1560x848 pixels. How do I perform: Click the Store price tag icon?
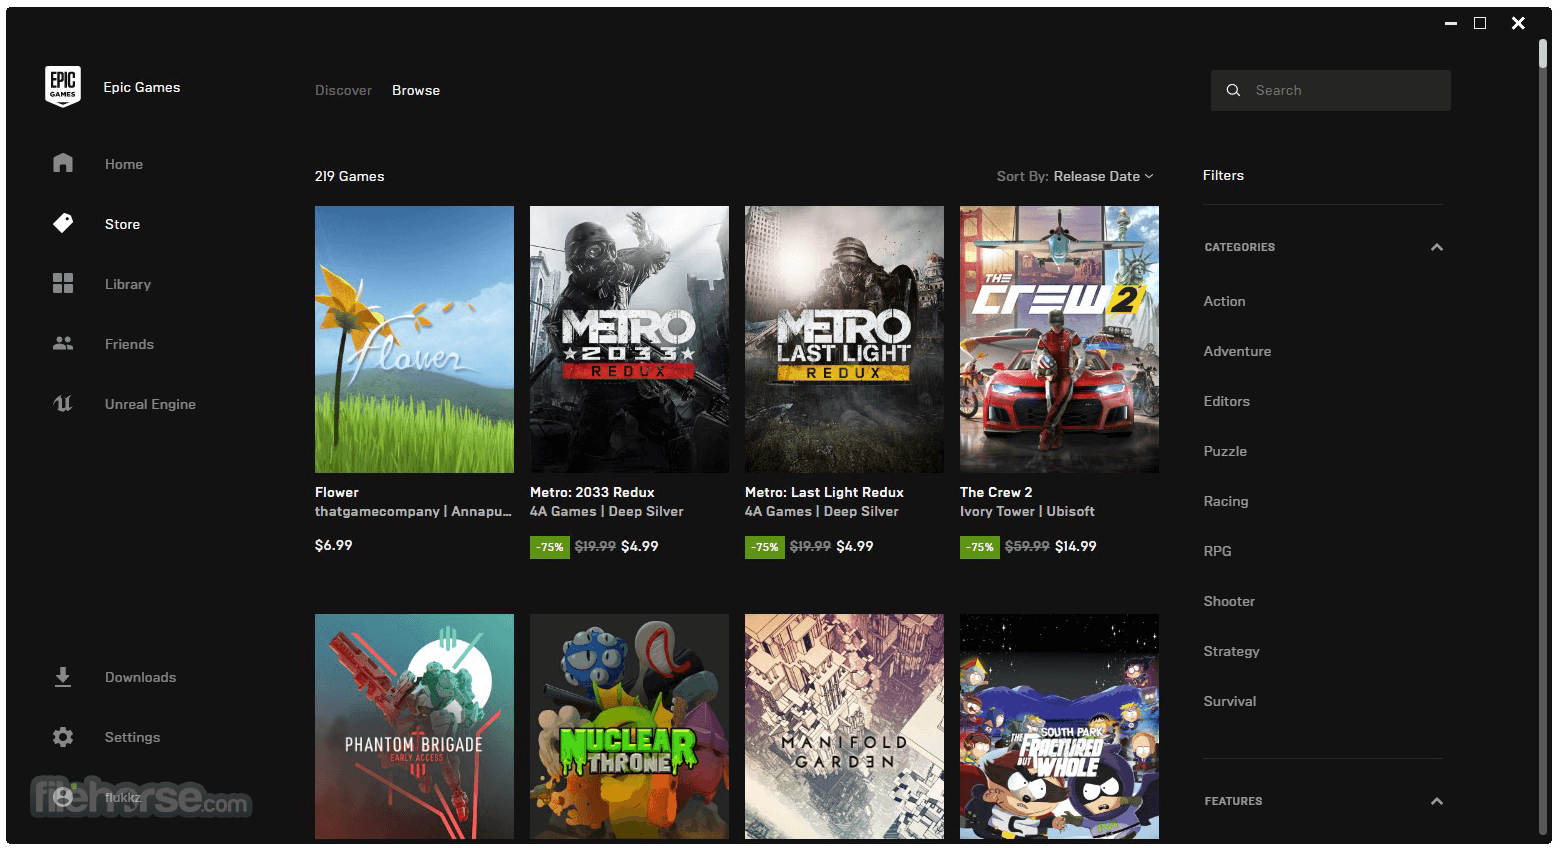click(x=63, y=223)
